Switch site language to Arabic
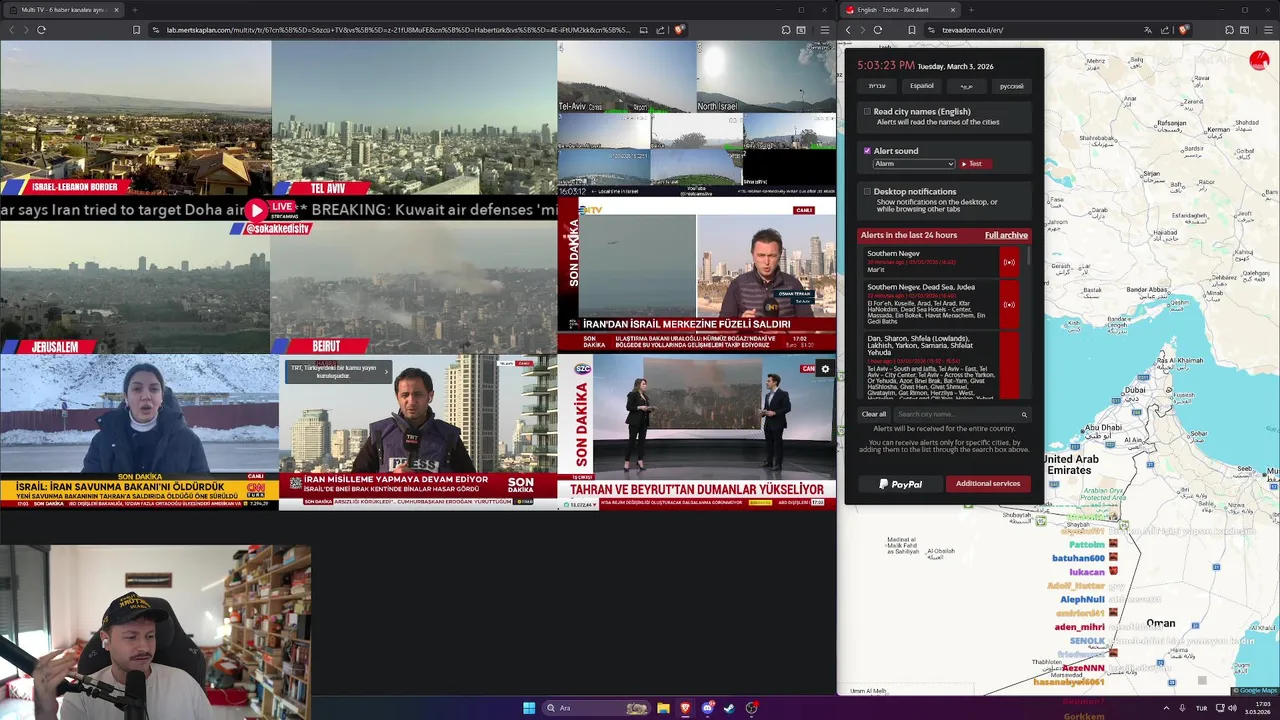Screen dimensions: 1280x720 (967, 86)
